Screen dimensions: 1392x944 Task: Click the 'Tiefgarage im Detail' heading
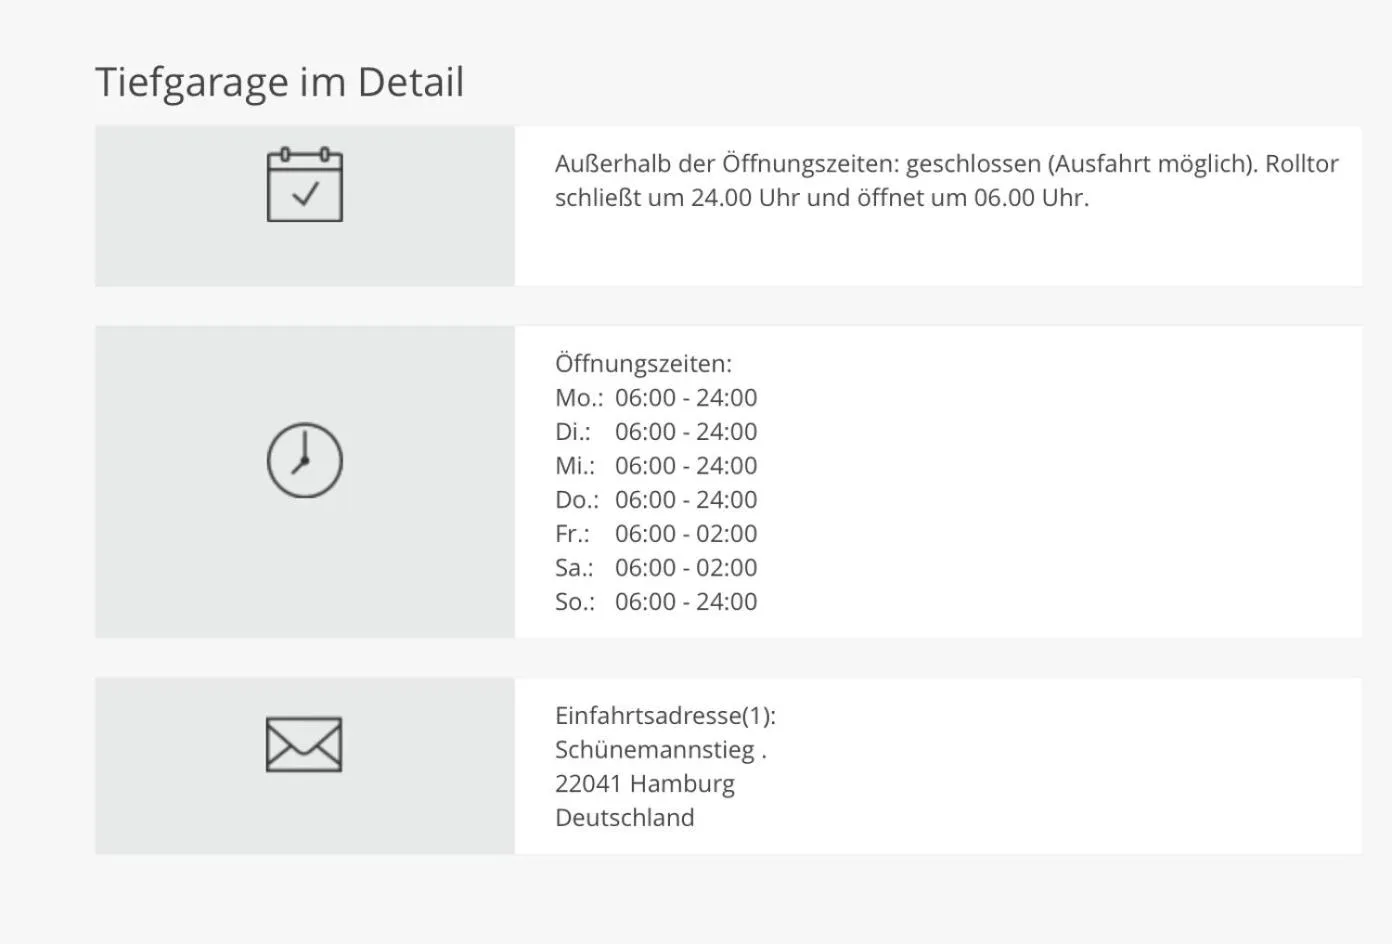[x=279, y=82]
